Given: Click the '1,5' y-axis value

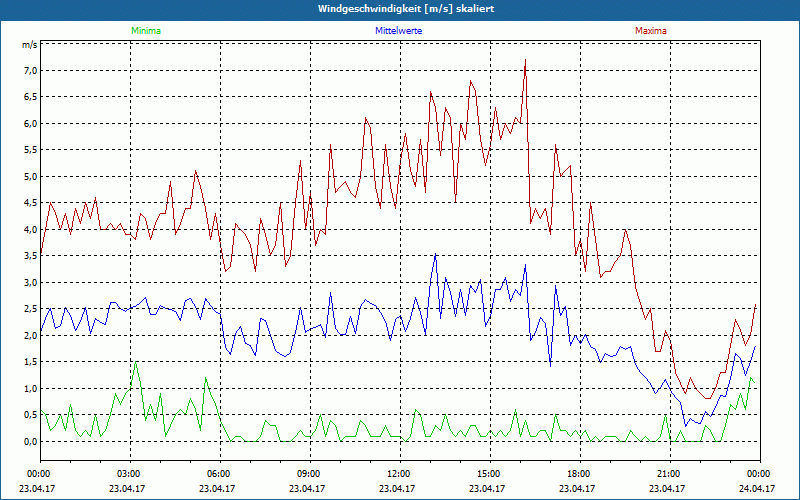Looking at the screenshot, I should tap(30, 362).
